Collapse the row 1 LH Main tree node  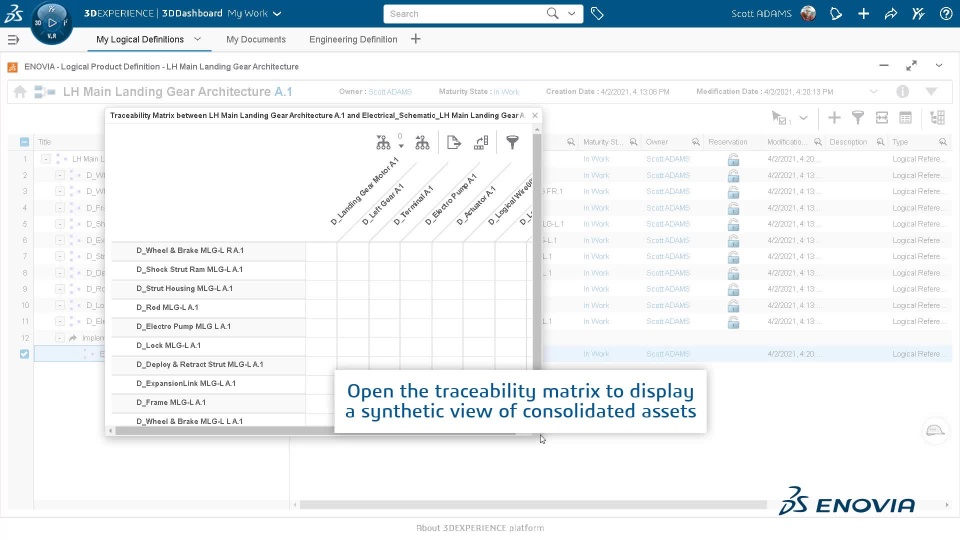click(x=46, y=159)
